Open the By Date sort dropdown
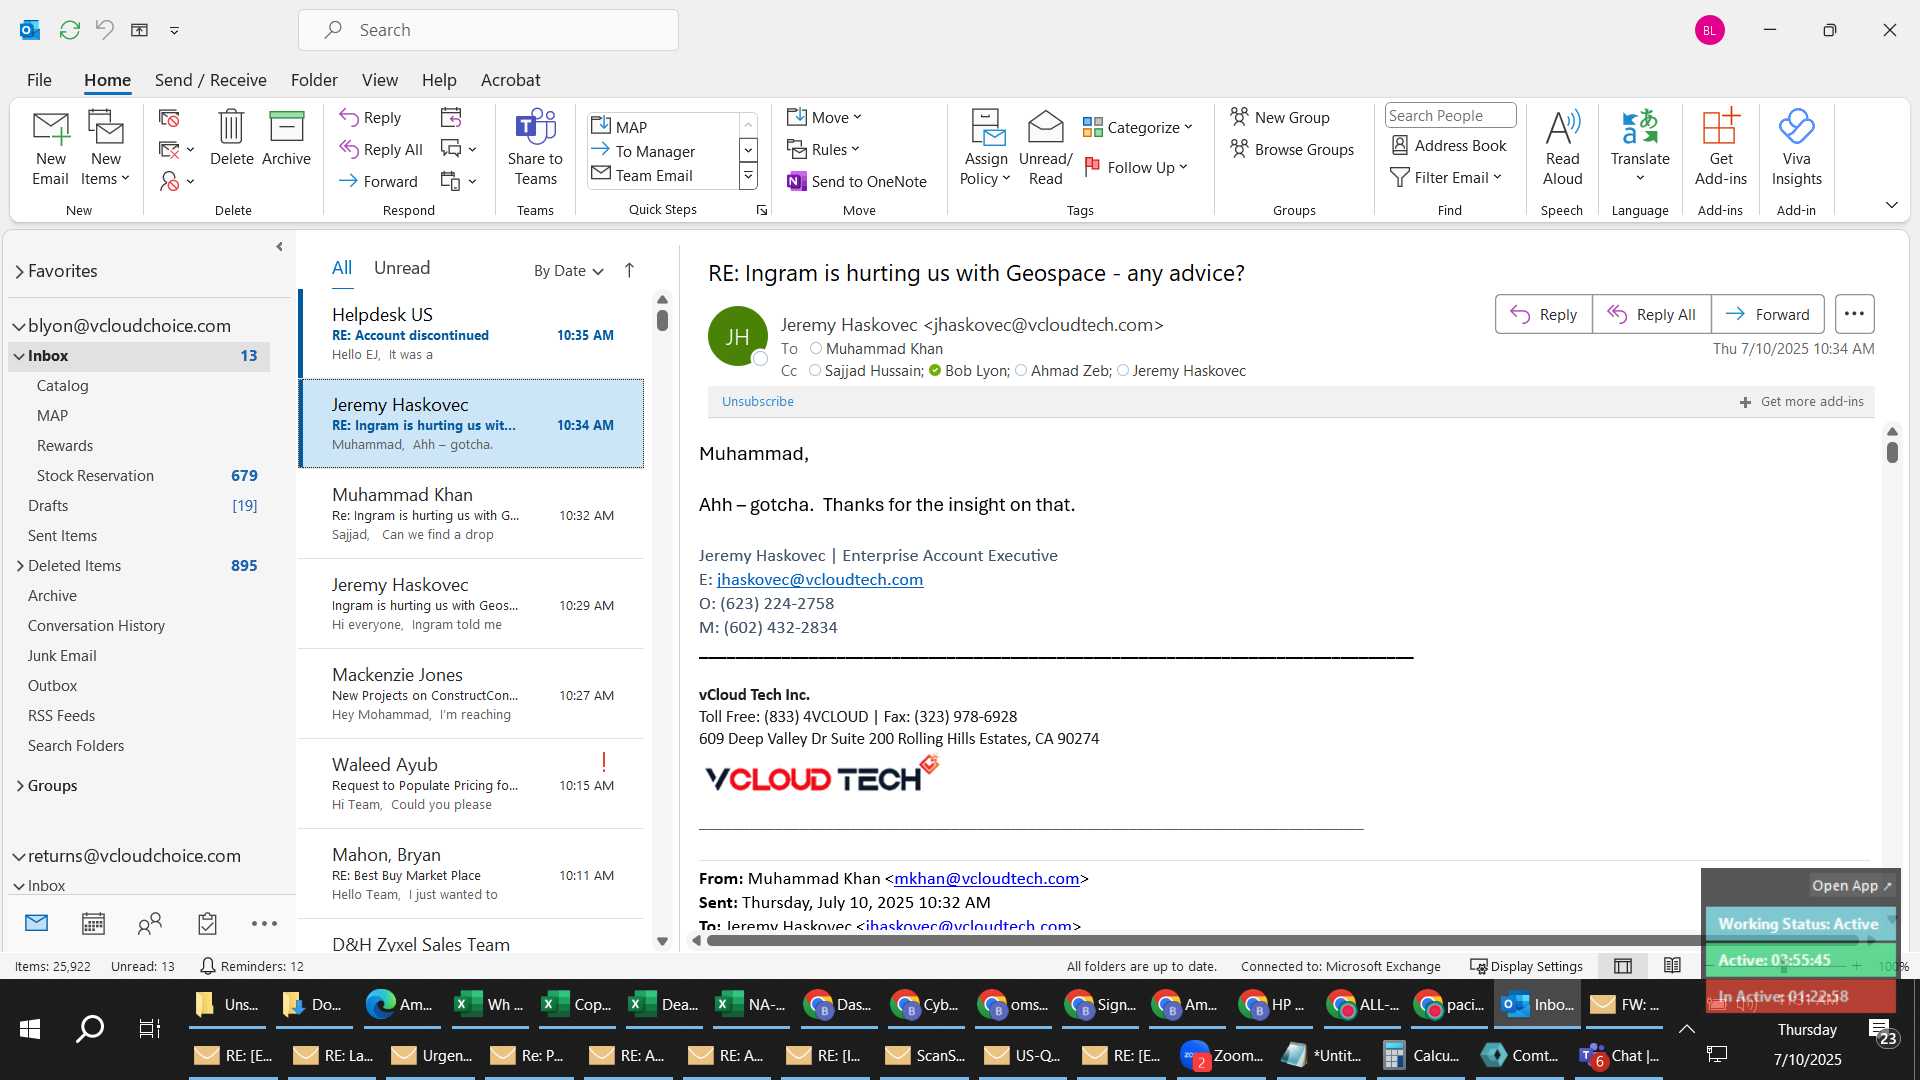This screenshot has height=1080, width=1920. point(568,270)
